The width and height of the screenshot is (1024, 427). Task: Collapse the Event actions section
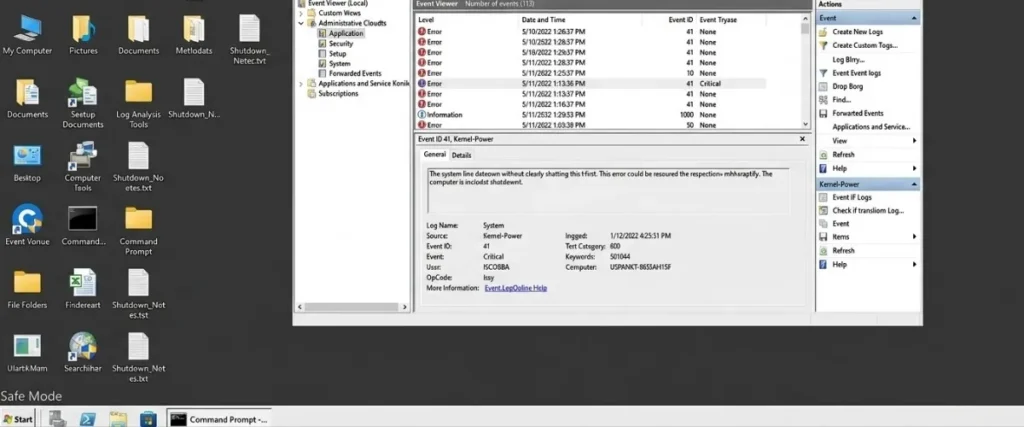(914, 18)
